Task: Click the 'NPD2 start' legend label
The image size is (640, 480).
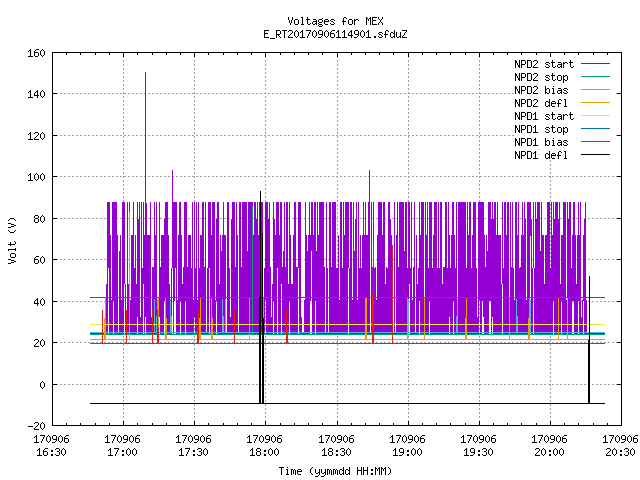Action: pos(544,64)
